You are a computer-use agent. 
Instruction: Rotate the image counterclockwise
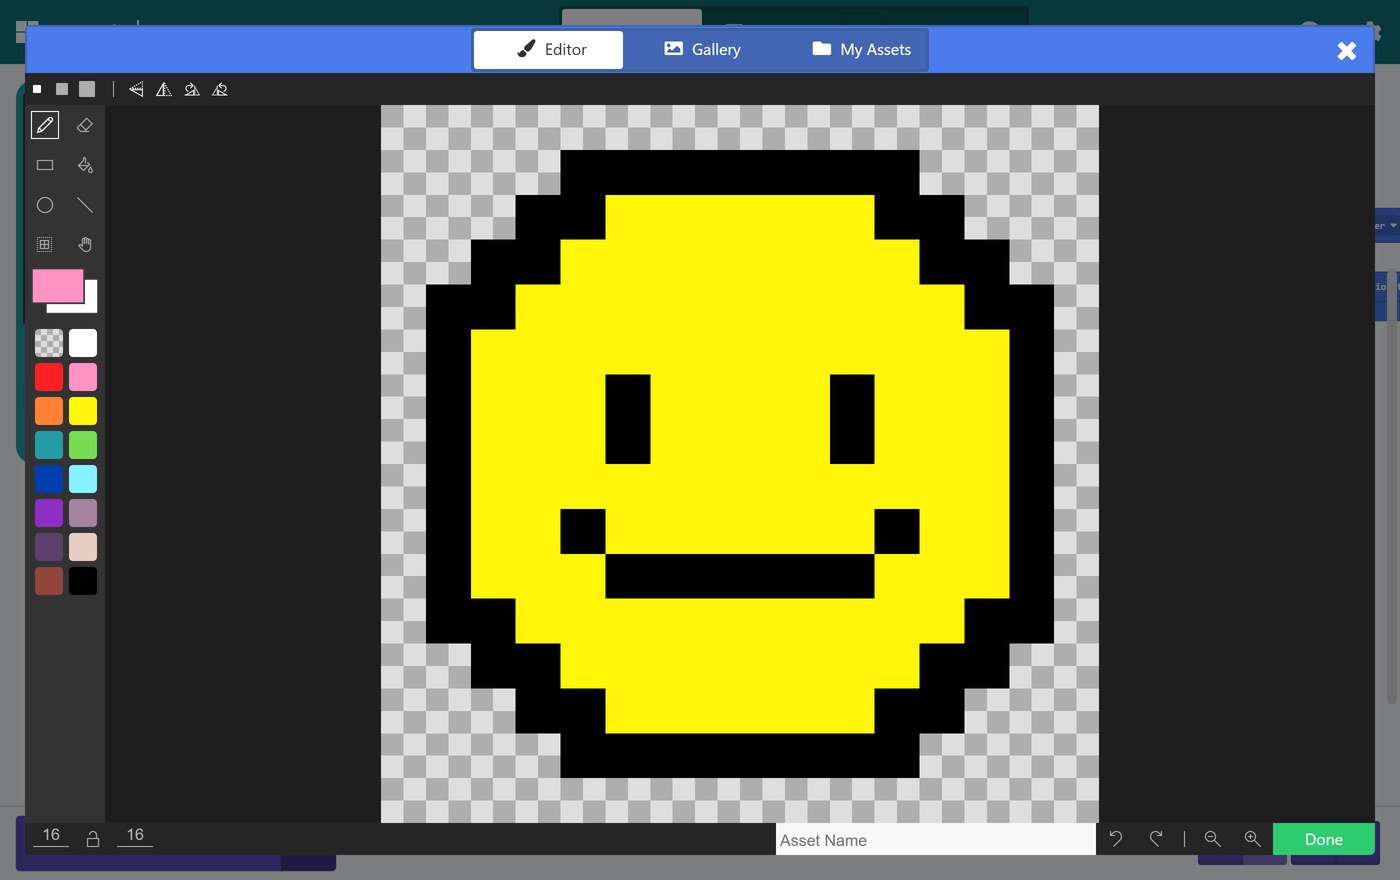(220, 89)
